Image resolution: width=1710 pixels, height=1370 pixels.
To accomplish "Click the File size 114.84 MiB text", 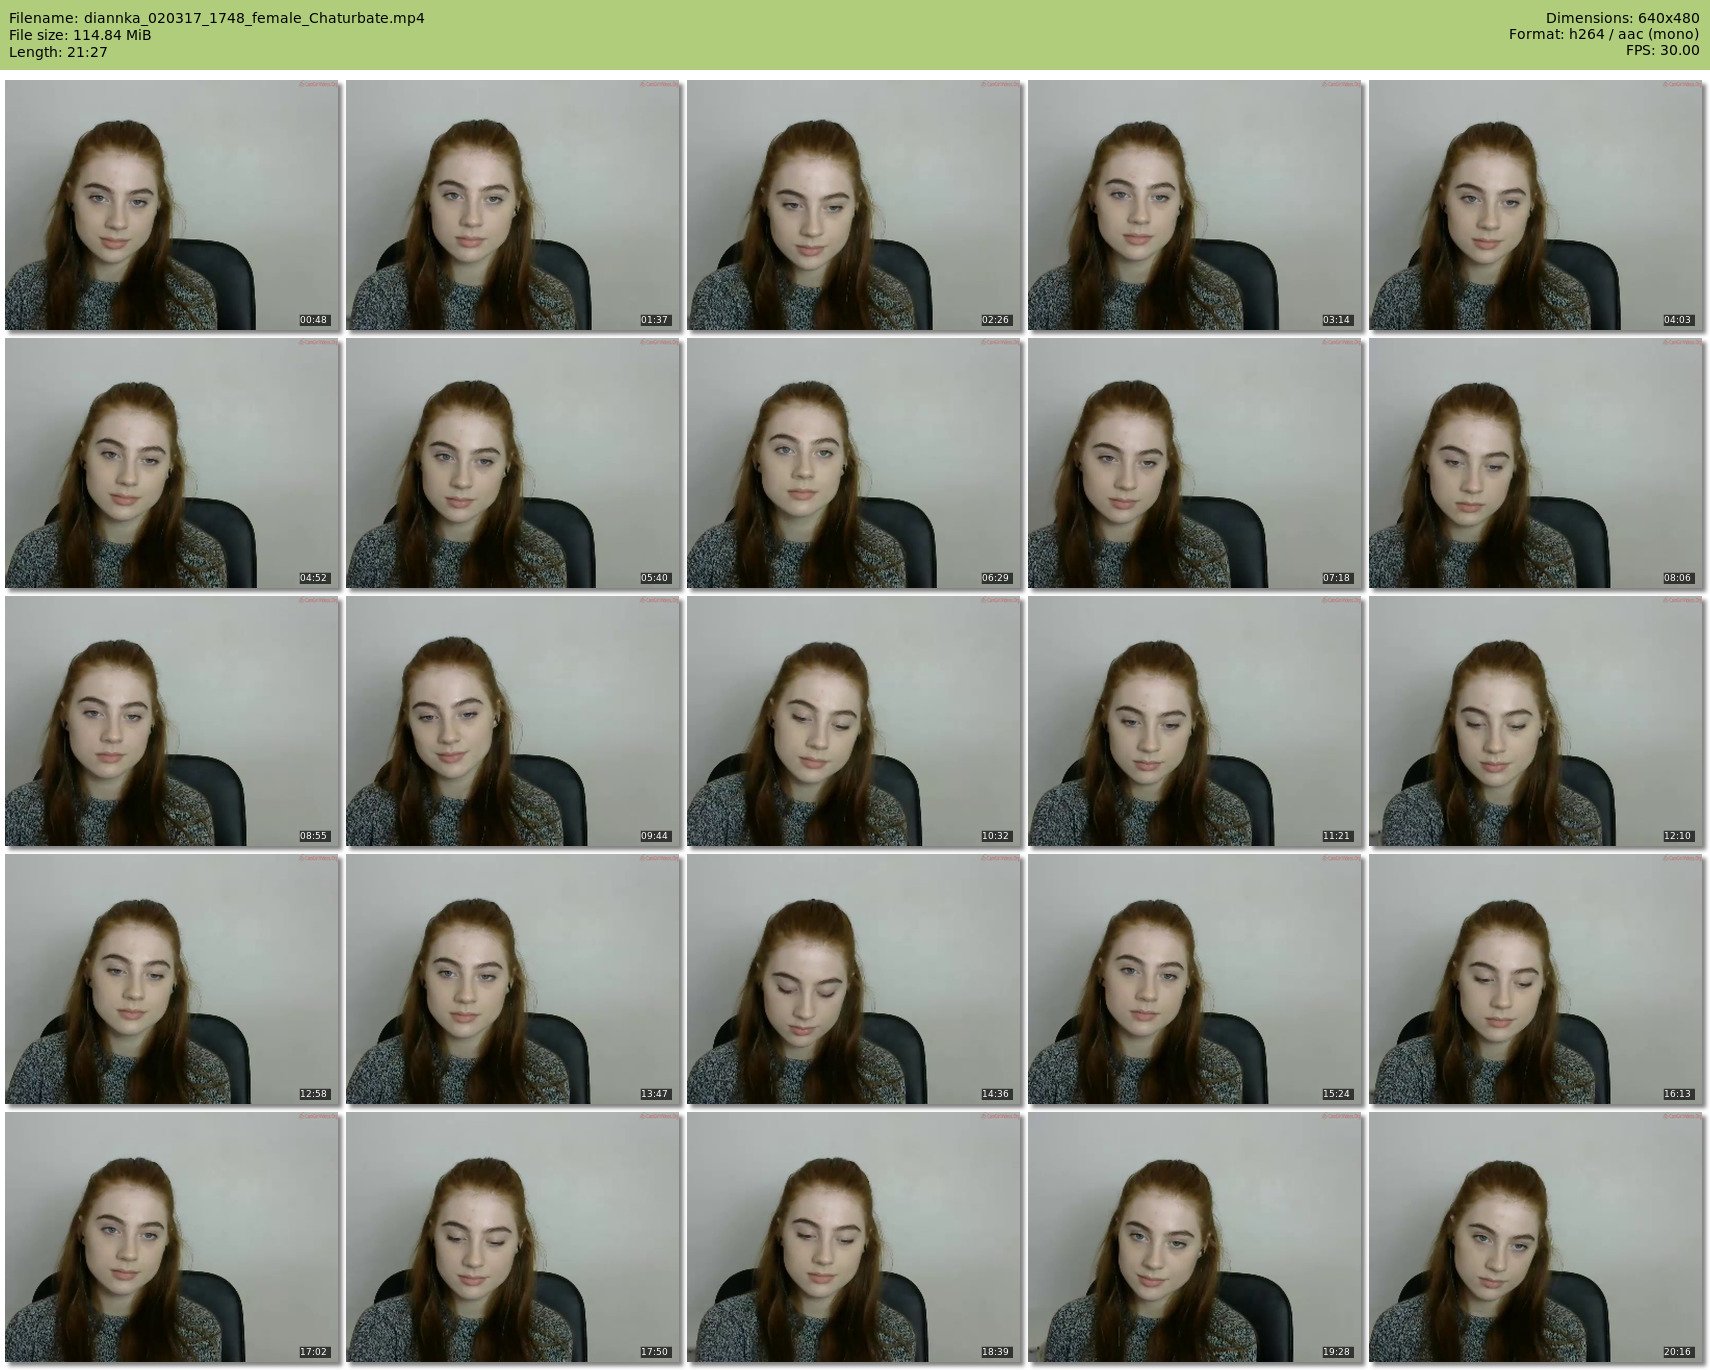I will click(x=80, y=35).
